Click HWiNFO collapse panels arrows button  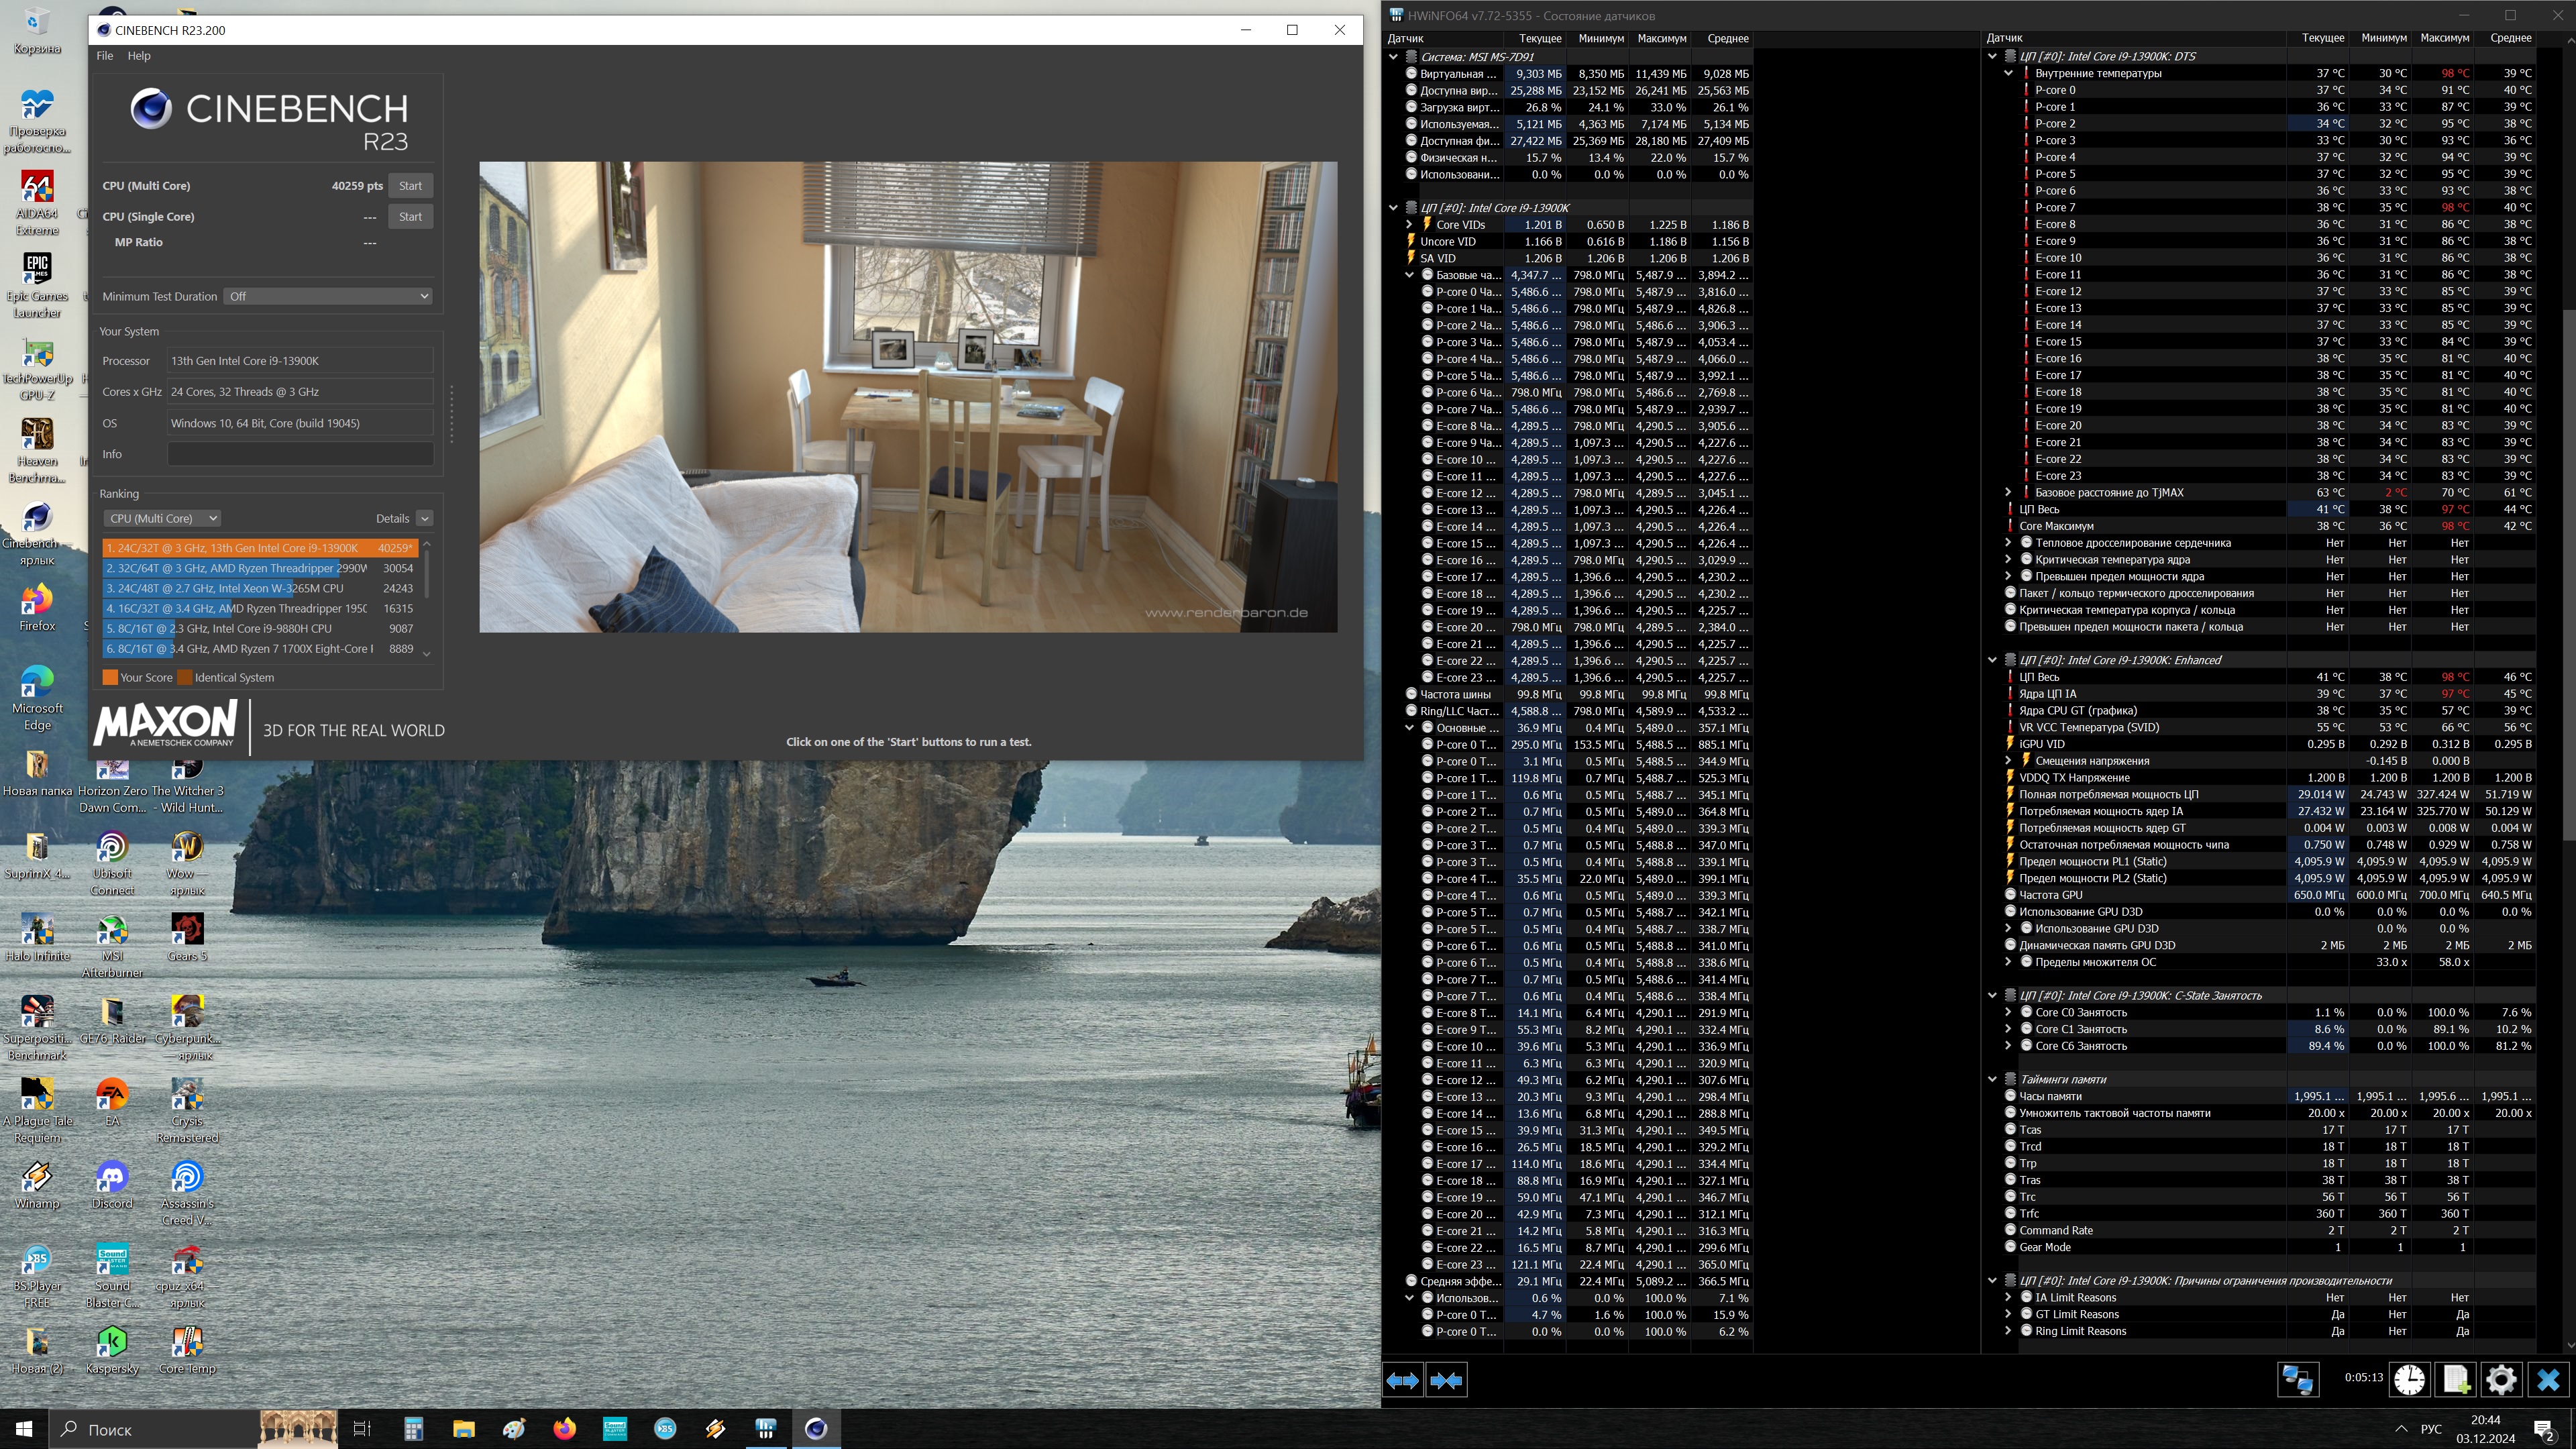pyautogui.click(x=1446, y=1380)
